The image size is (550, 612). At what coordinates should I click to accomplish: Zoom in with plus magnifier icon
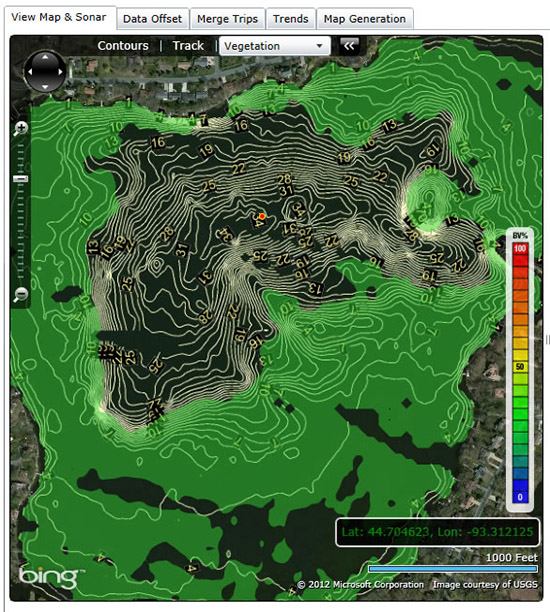[21, 128]
